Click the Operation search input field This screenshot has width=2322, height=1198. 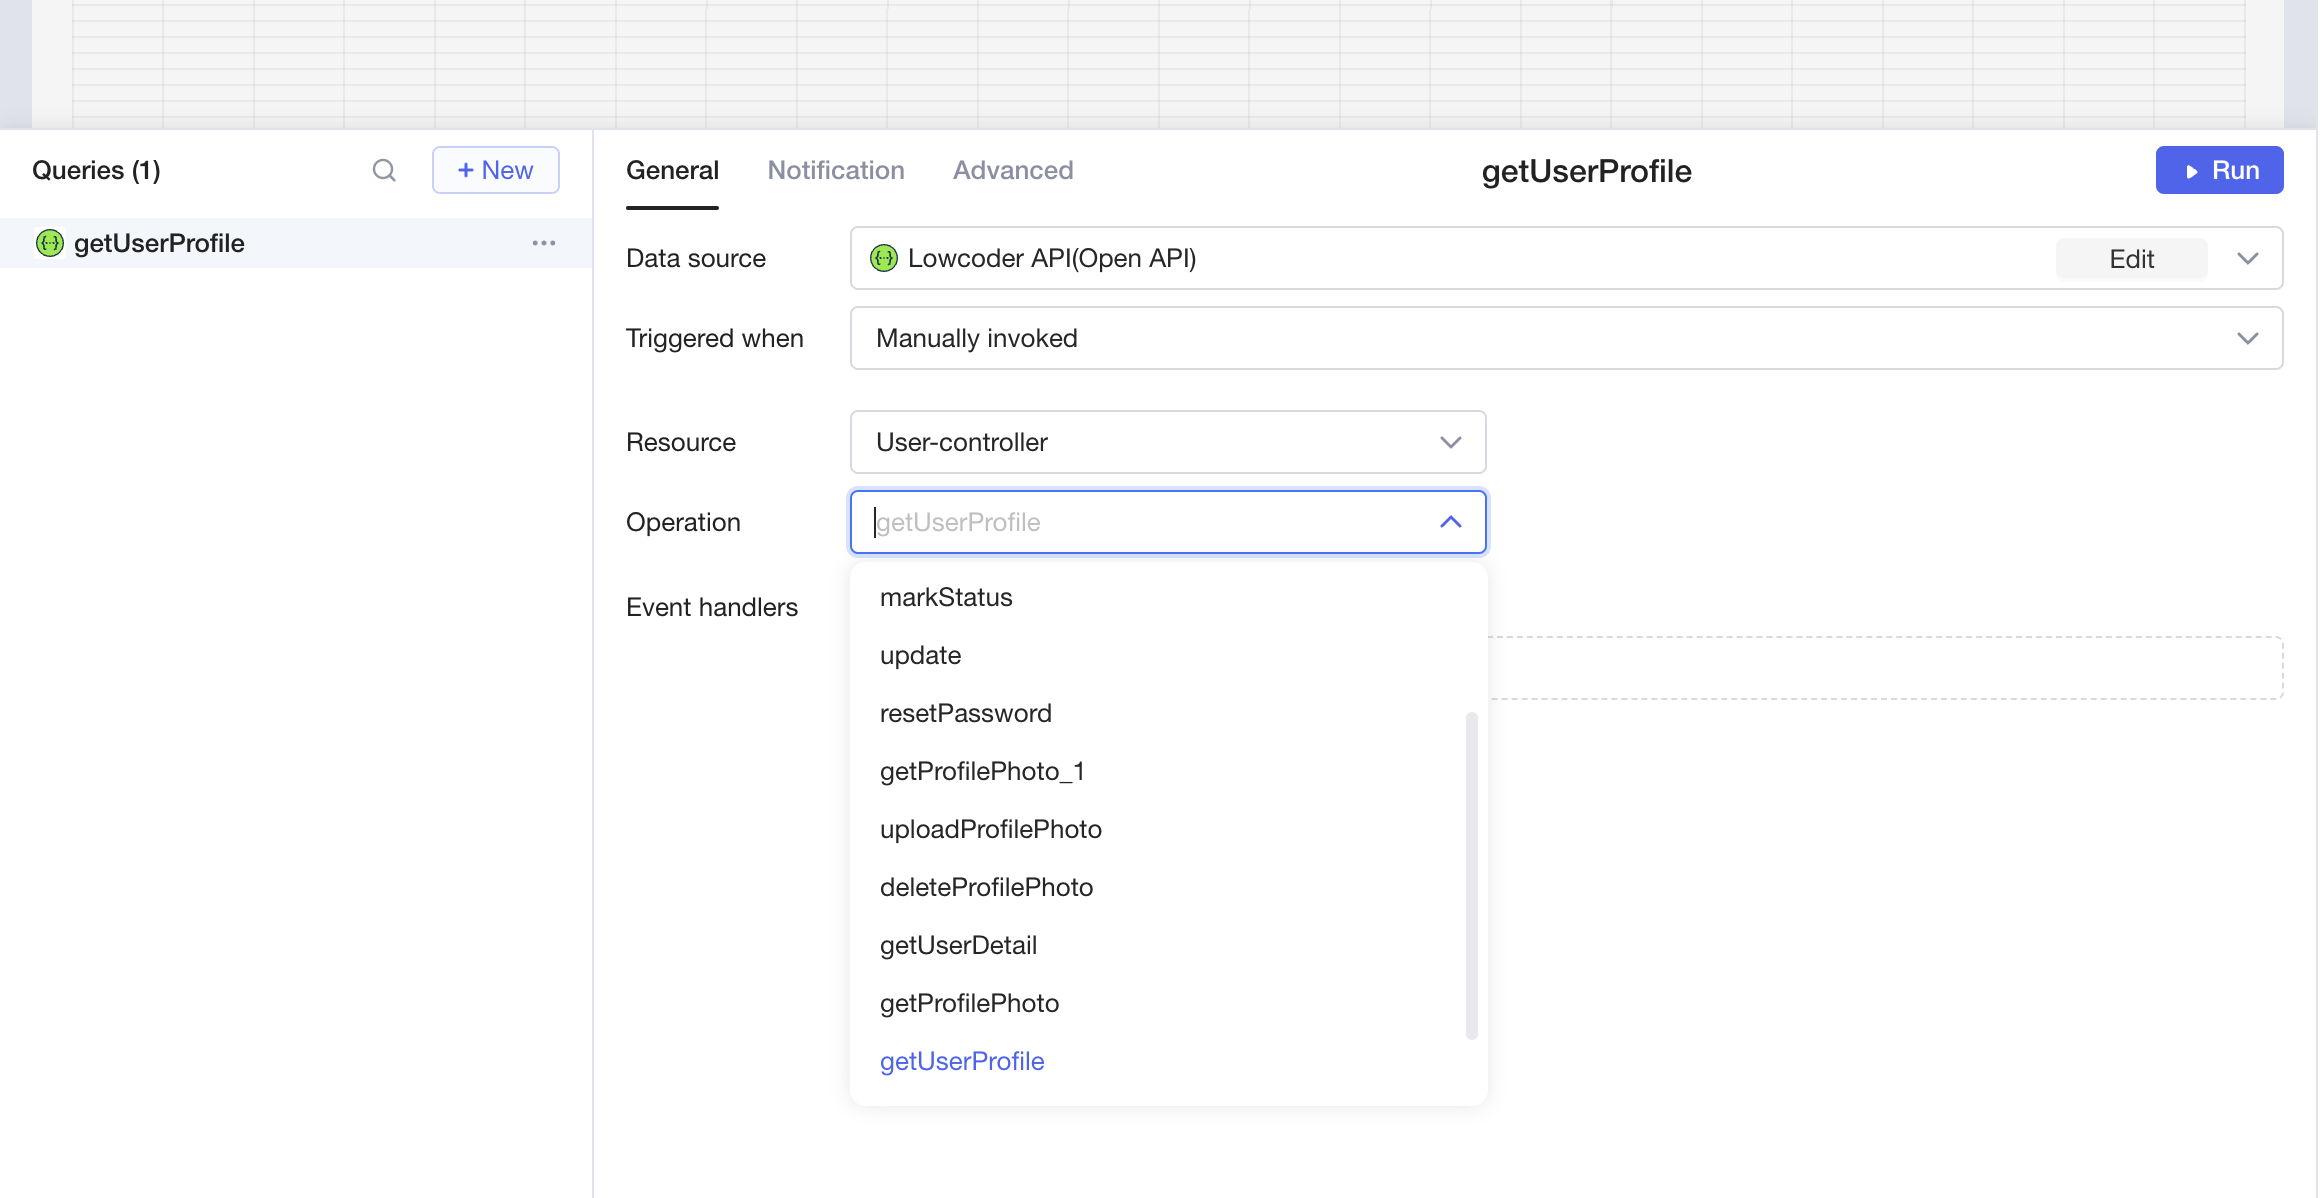coord(1140,522)
